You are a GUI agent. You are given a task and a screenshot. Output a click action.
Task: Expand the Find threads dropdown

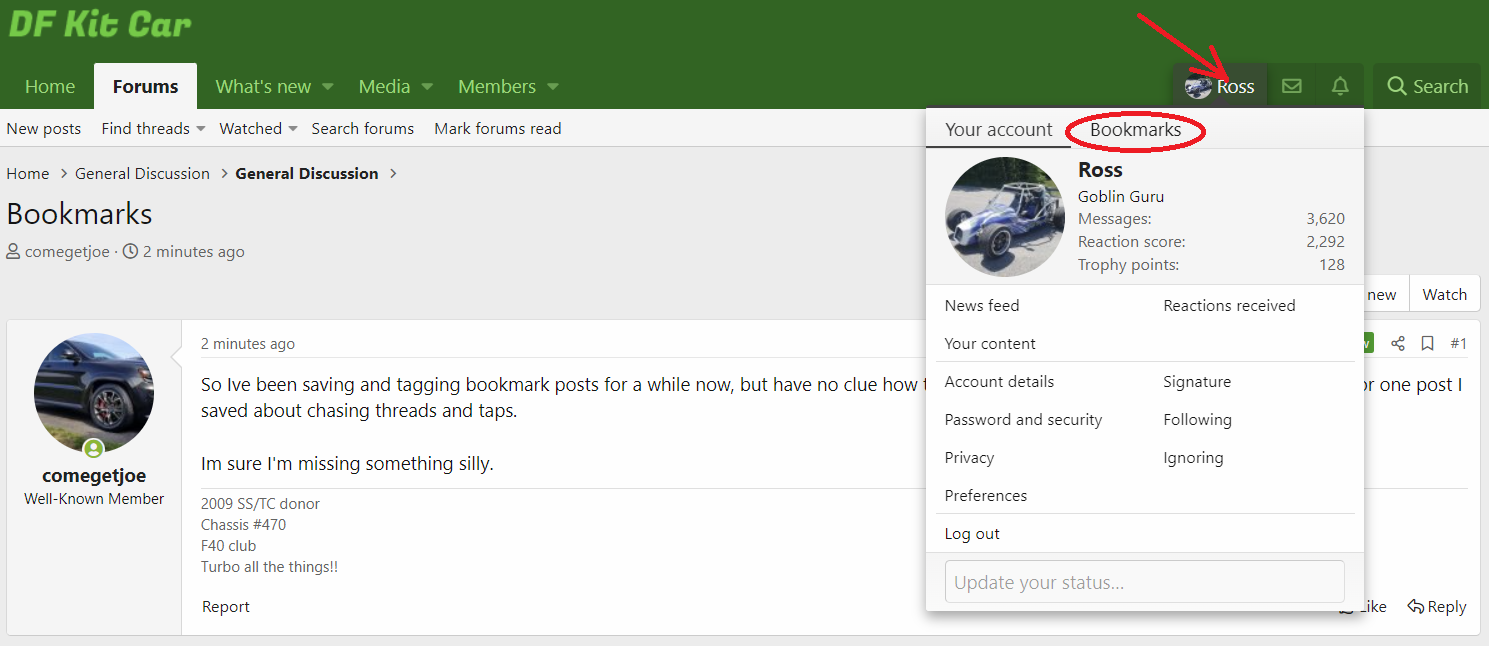tap(200, 129)
